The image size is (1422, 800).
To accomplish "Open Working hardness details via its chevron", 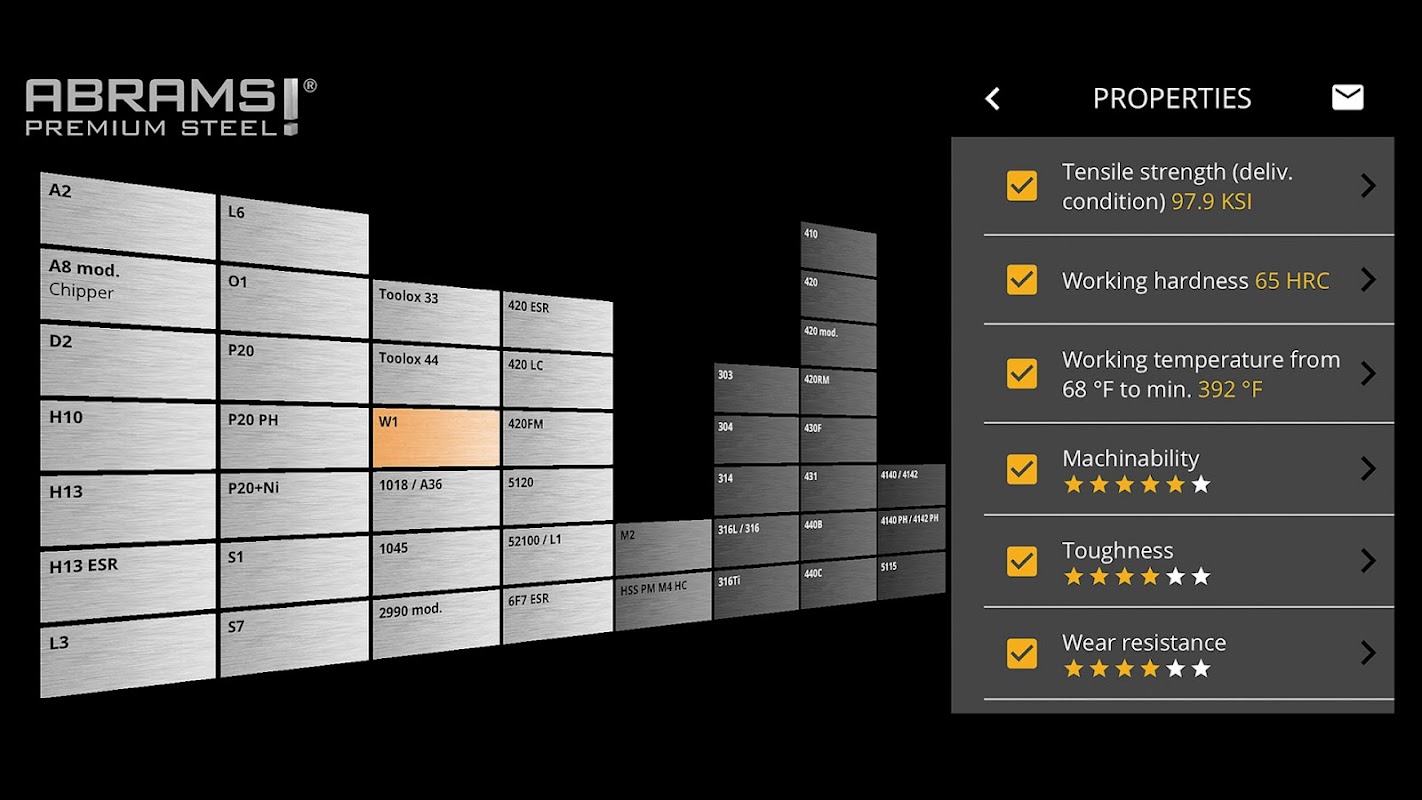I will [x=1368, y=280].
